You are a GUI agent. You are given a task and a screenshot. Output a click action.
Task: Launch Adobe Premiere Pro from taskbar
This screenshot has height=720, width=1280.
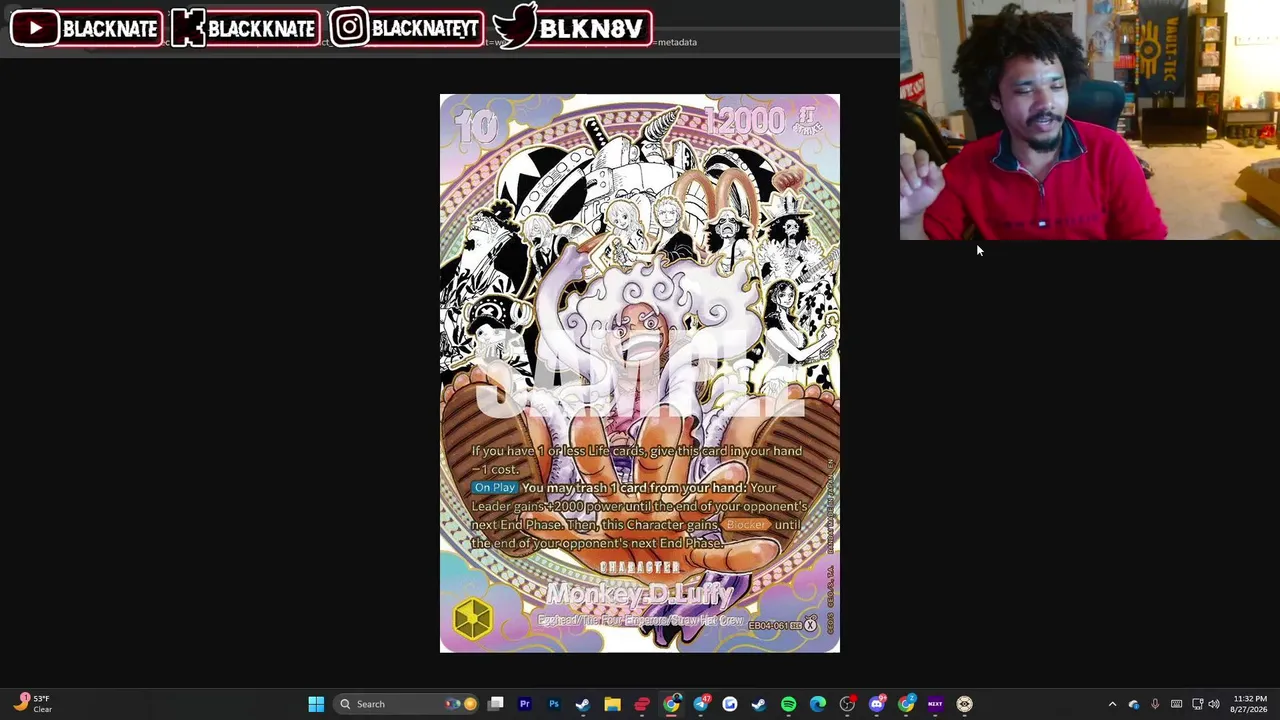(x=524, y=704)
